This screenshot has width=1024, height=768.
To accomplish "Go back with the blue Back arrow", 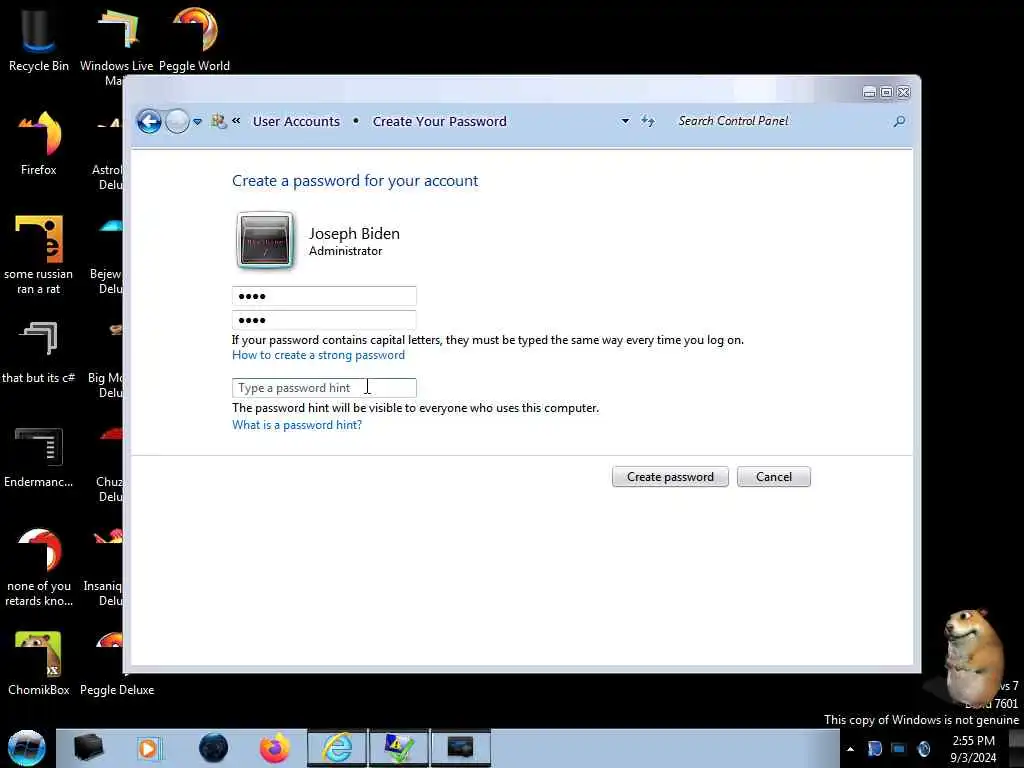I will pos(149,121).
